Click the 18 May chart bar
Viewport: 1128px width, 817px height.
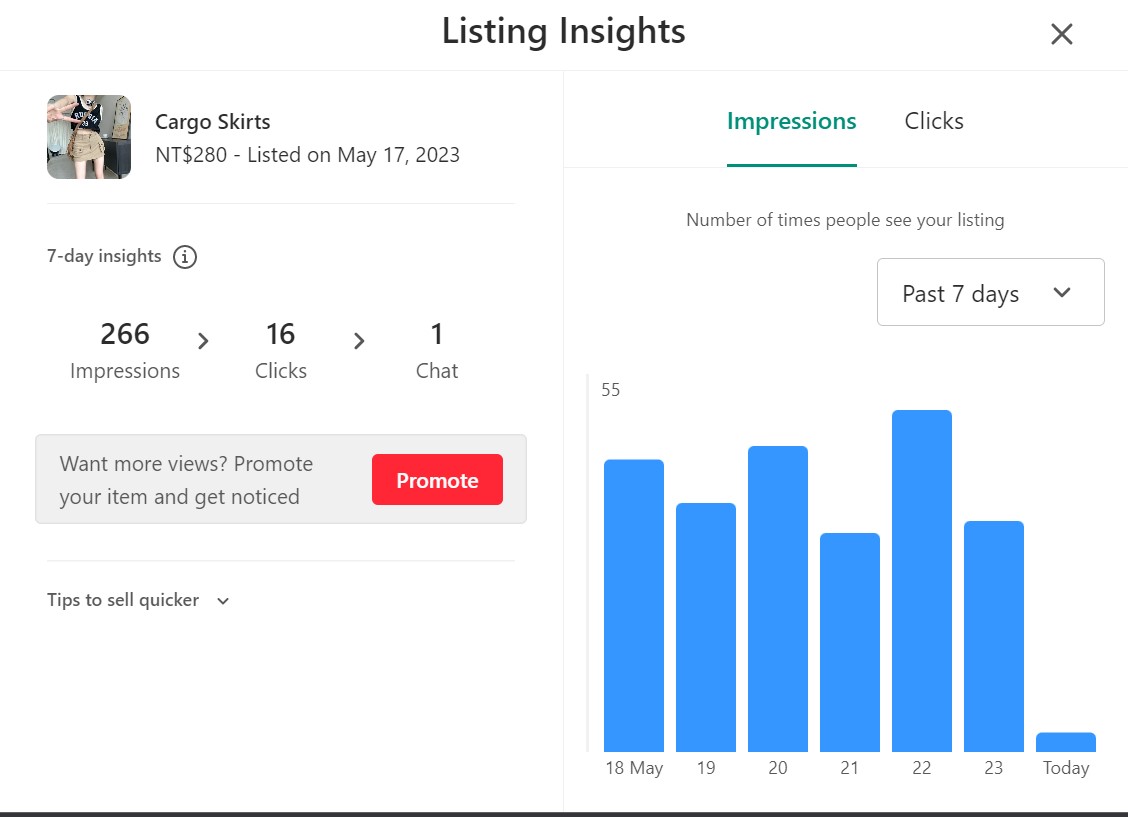pyautogui.click(x=634, y=605)
